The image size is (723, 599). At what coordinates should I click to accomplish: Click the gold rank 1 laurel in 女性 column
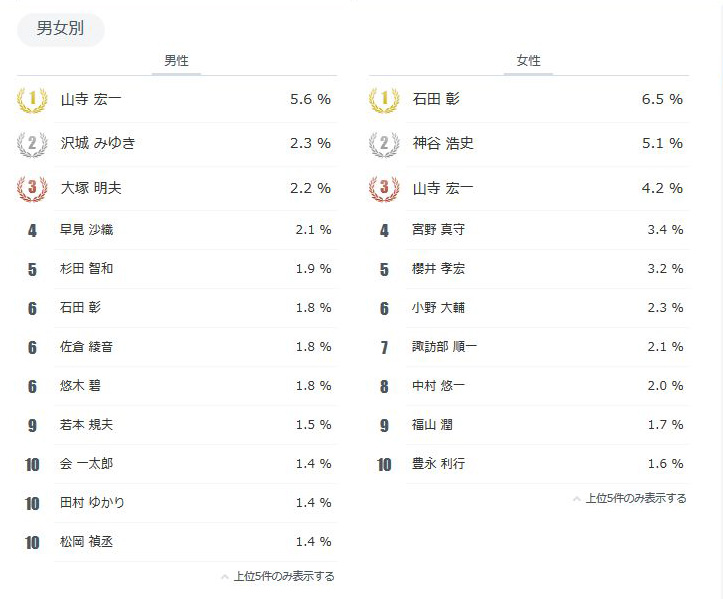[x=384, y=99]
